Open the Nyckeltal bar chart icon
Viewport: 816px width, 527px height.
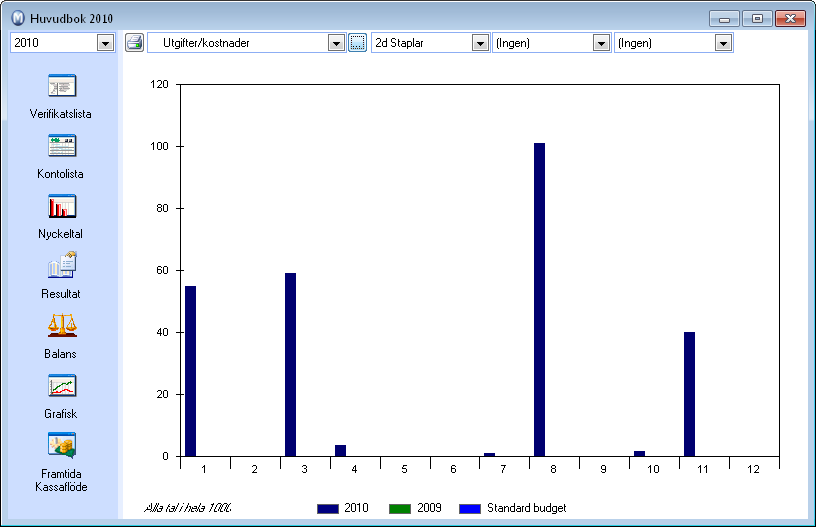(62, 206)
